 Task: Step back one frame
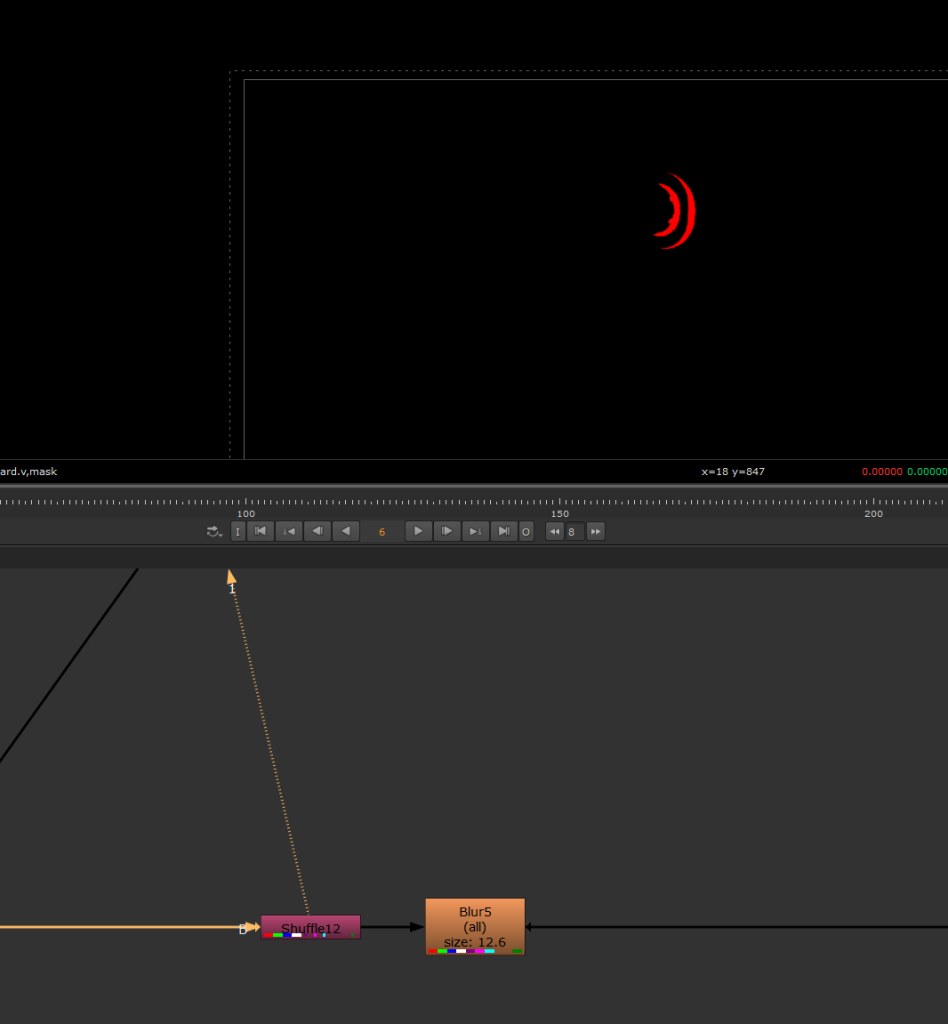point(317,532)
